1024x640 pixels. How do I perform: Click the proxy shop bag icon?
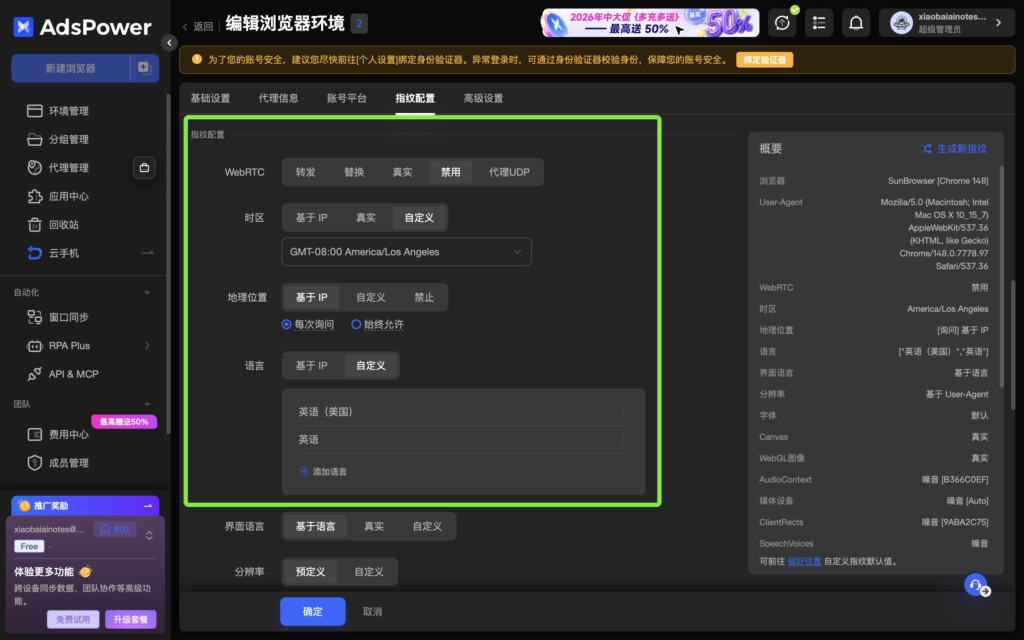144,168
